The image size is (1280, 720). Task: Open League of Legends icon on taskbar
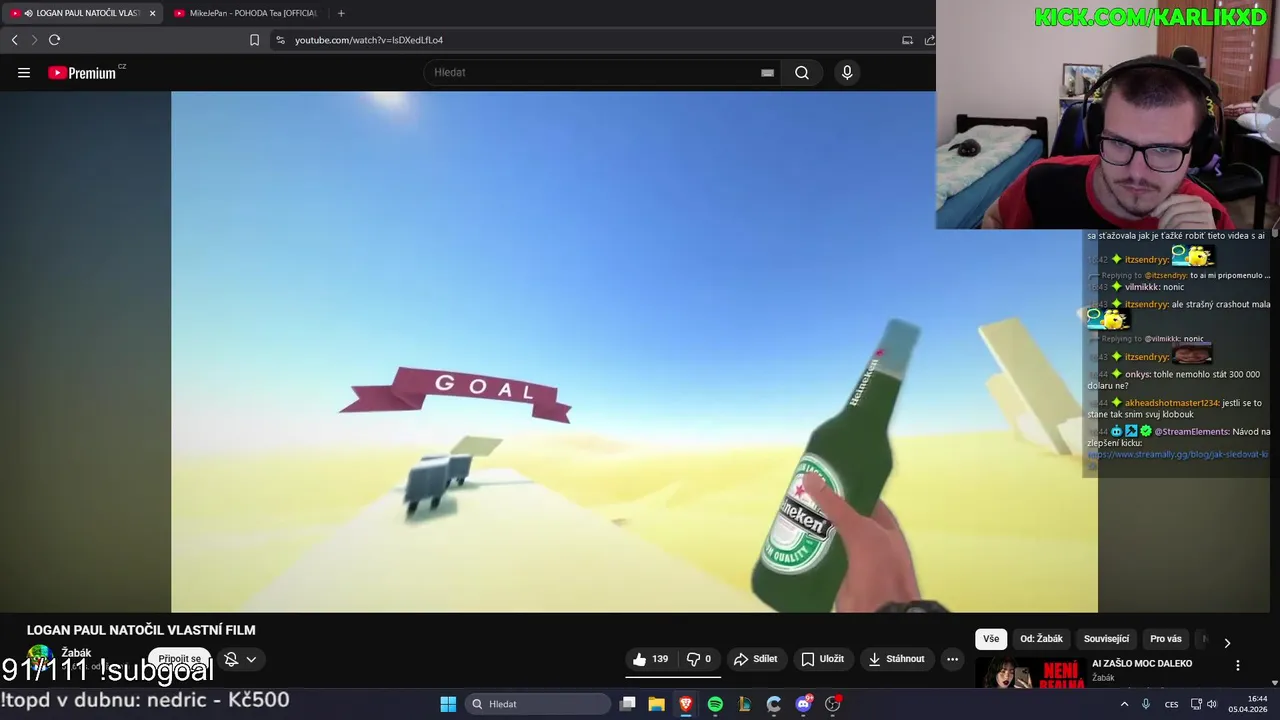745,704
